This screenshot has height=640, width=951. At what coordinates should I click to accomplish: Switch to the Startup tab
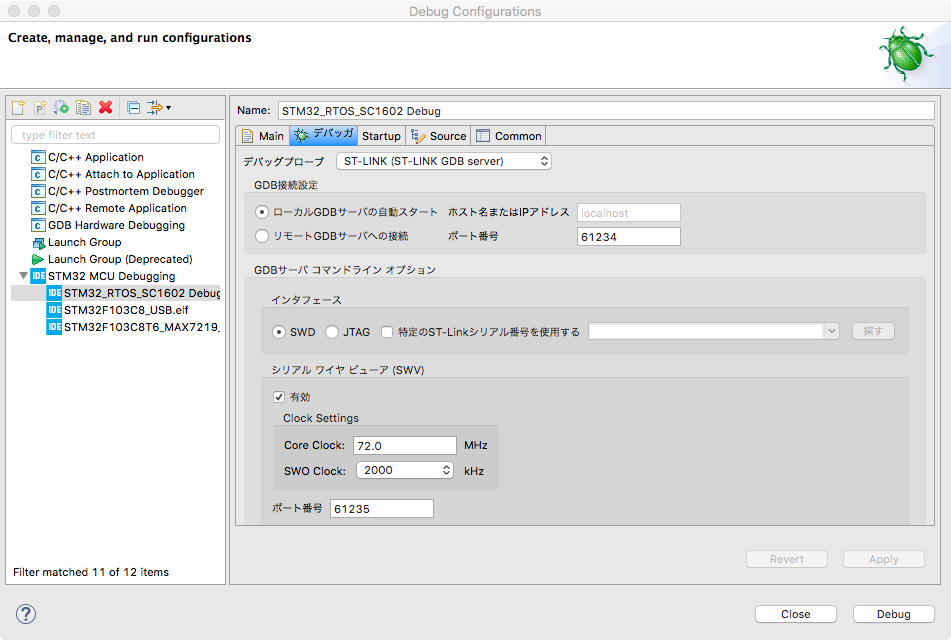pyautogui.click(x=381, y=136)
